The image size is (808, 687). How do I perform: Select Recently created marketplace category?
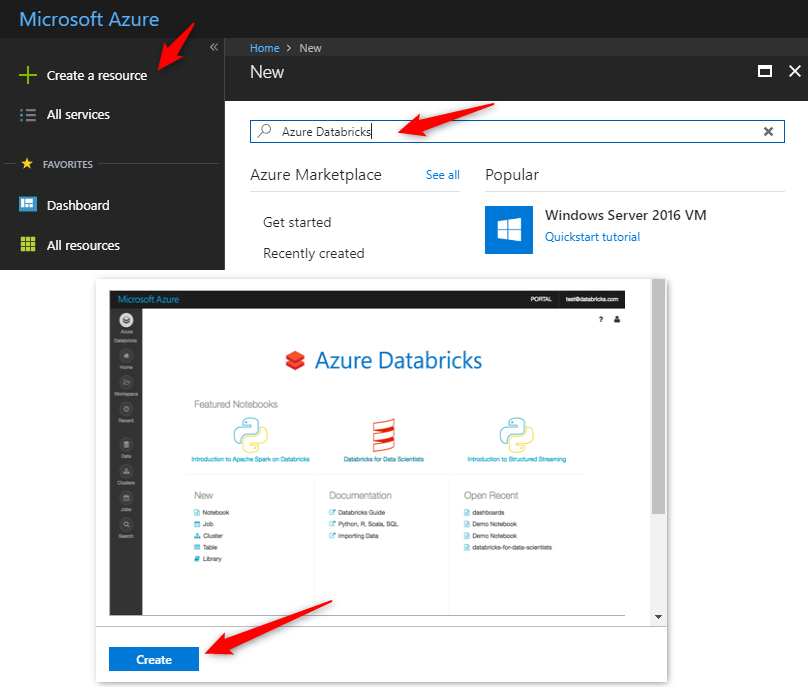314,253
